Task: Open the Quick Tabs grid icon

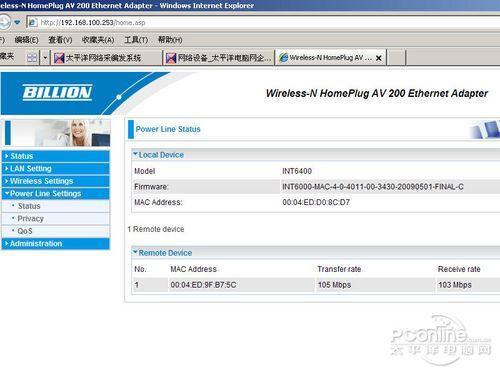Action: 32,58
